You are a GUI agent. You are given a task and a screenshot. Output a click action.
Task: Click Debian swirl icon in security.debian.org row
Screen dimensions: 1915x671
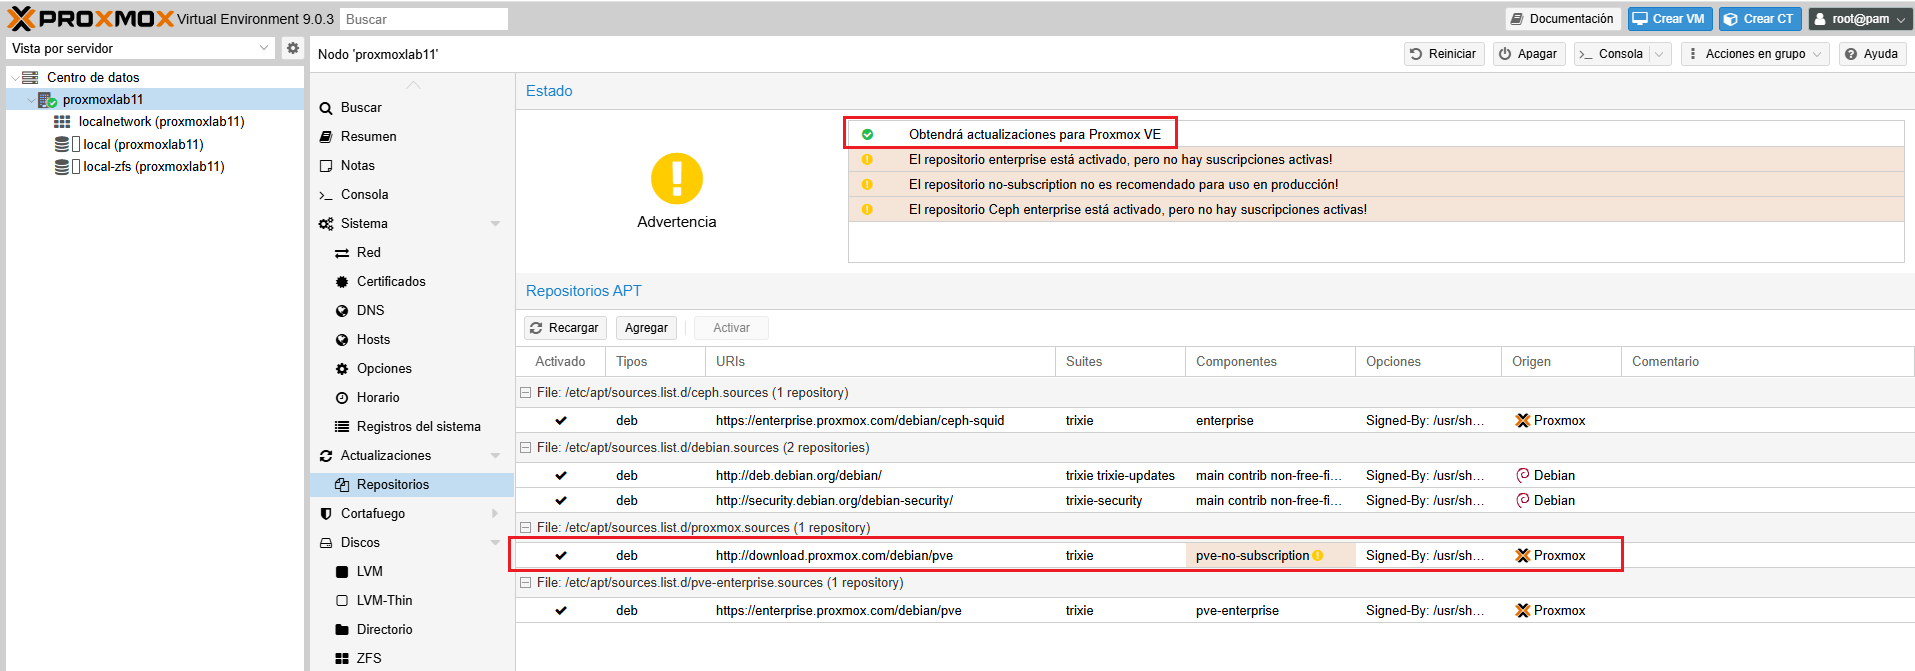[x=1523, y=501]
